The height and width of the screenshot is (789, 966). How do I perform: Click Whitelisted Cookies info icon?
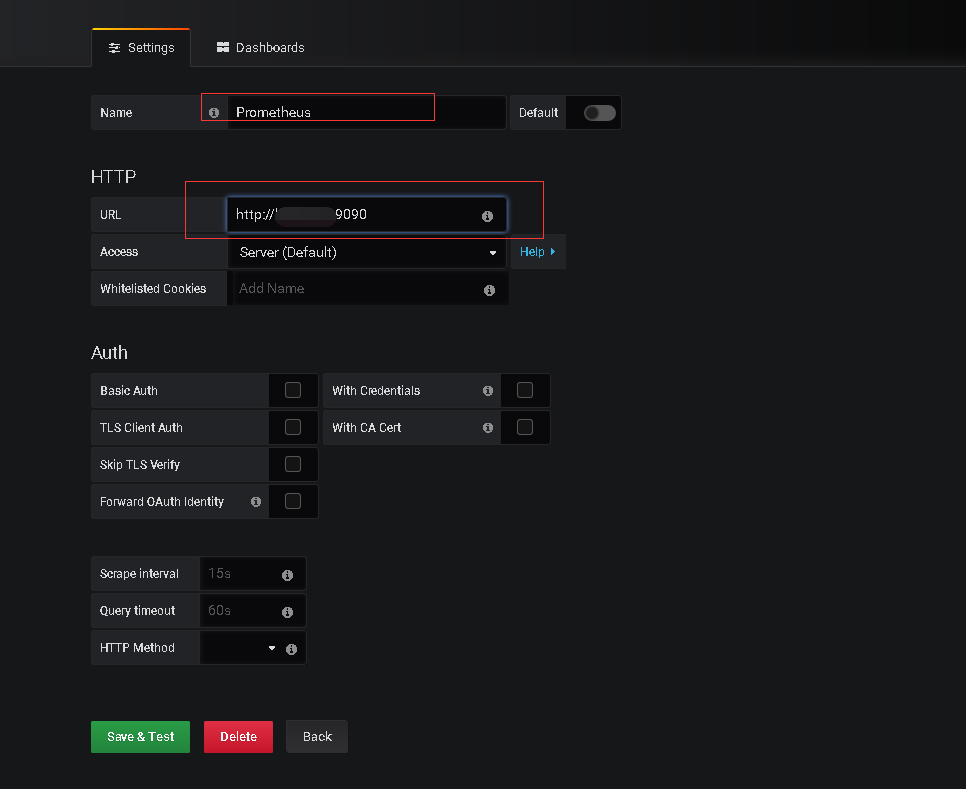pos(489,290)
